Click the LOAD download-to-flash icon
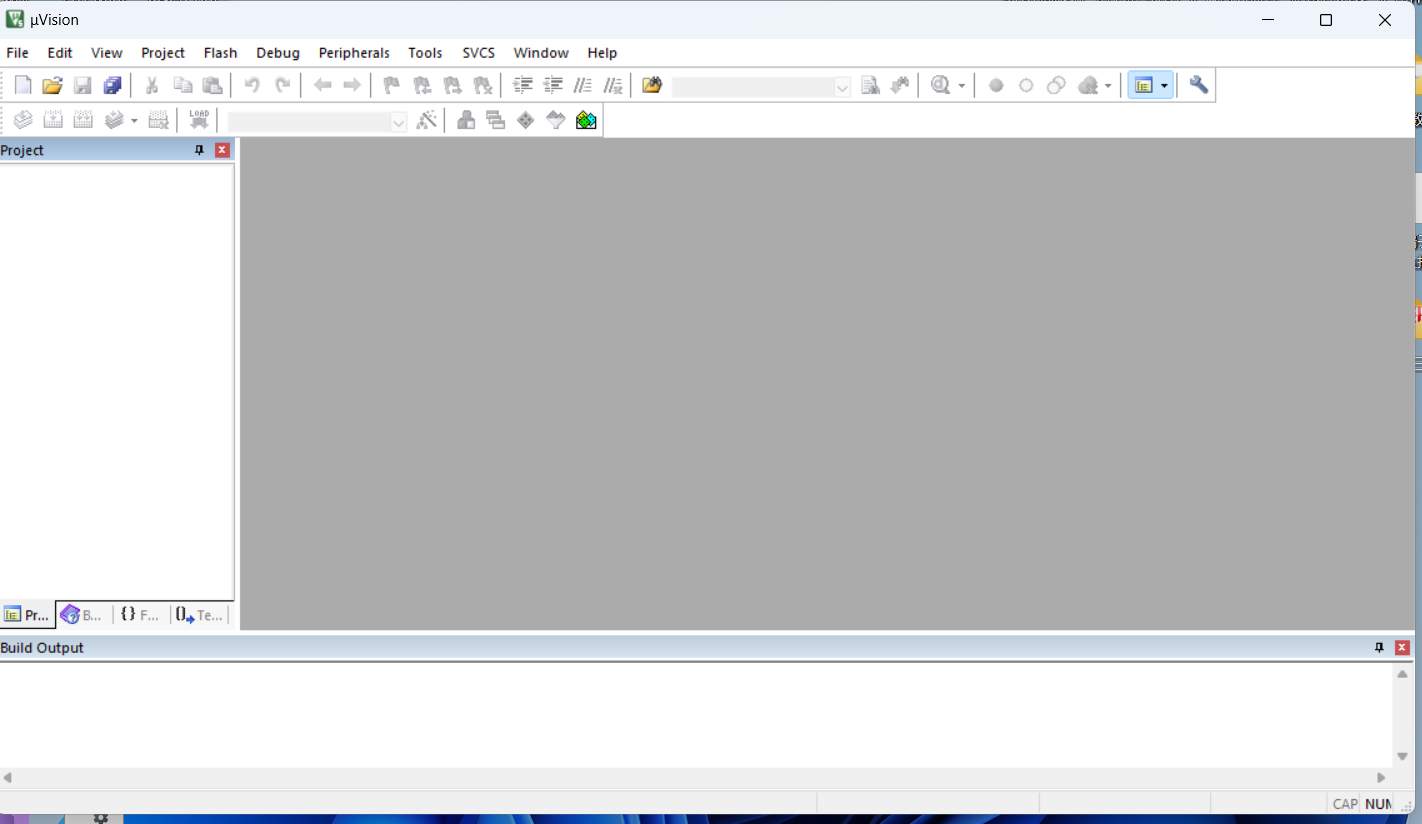Viewport: 1422px width, 824px height. (x=199, y=121)
